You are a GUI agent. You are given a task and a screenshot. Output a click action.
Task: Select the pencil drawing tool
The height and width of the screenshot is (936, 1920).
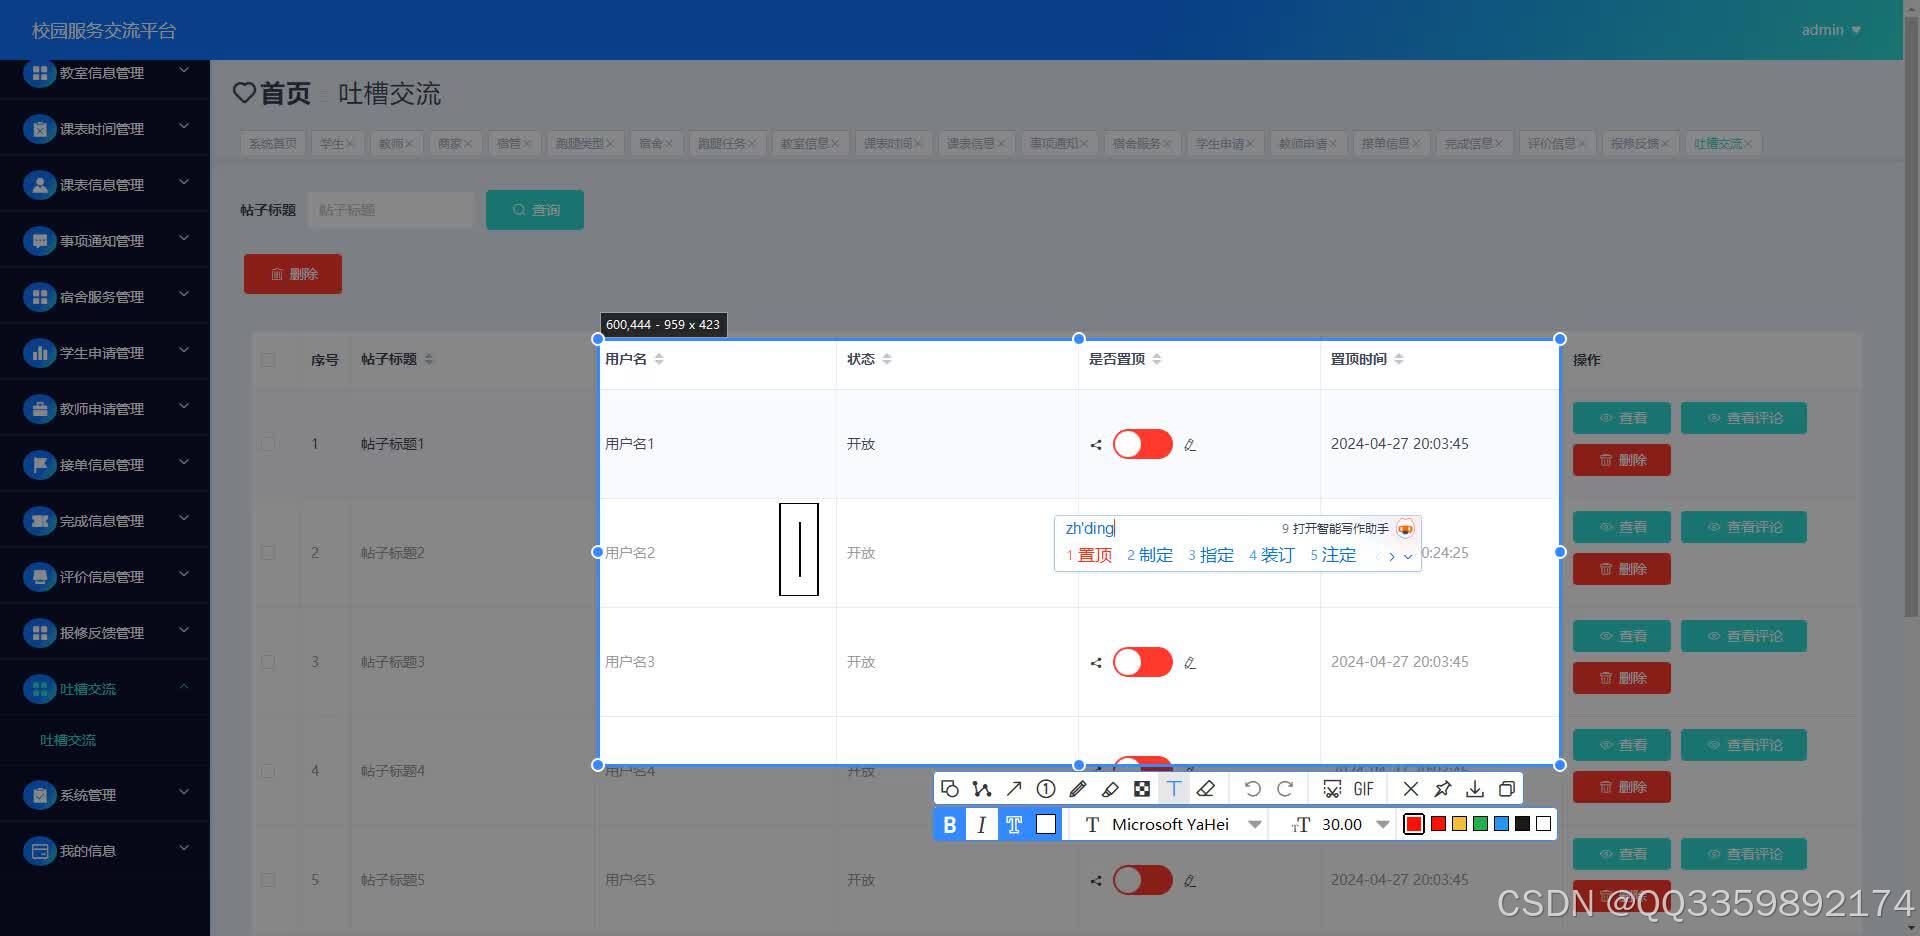point(1078,789)
